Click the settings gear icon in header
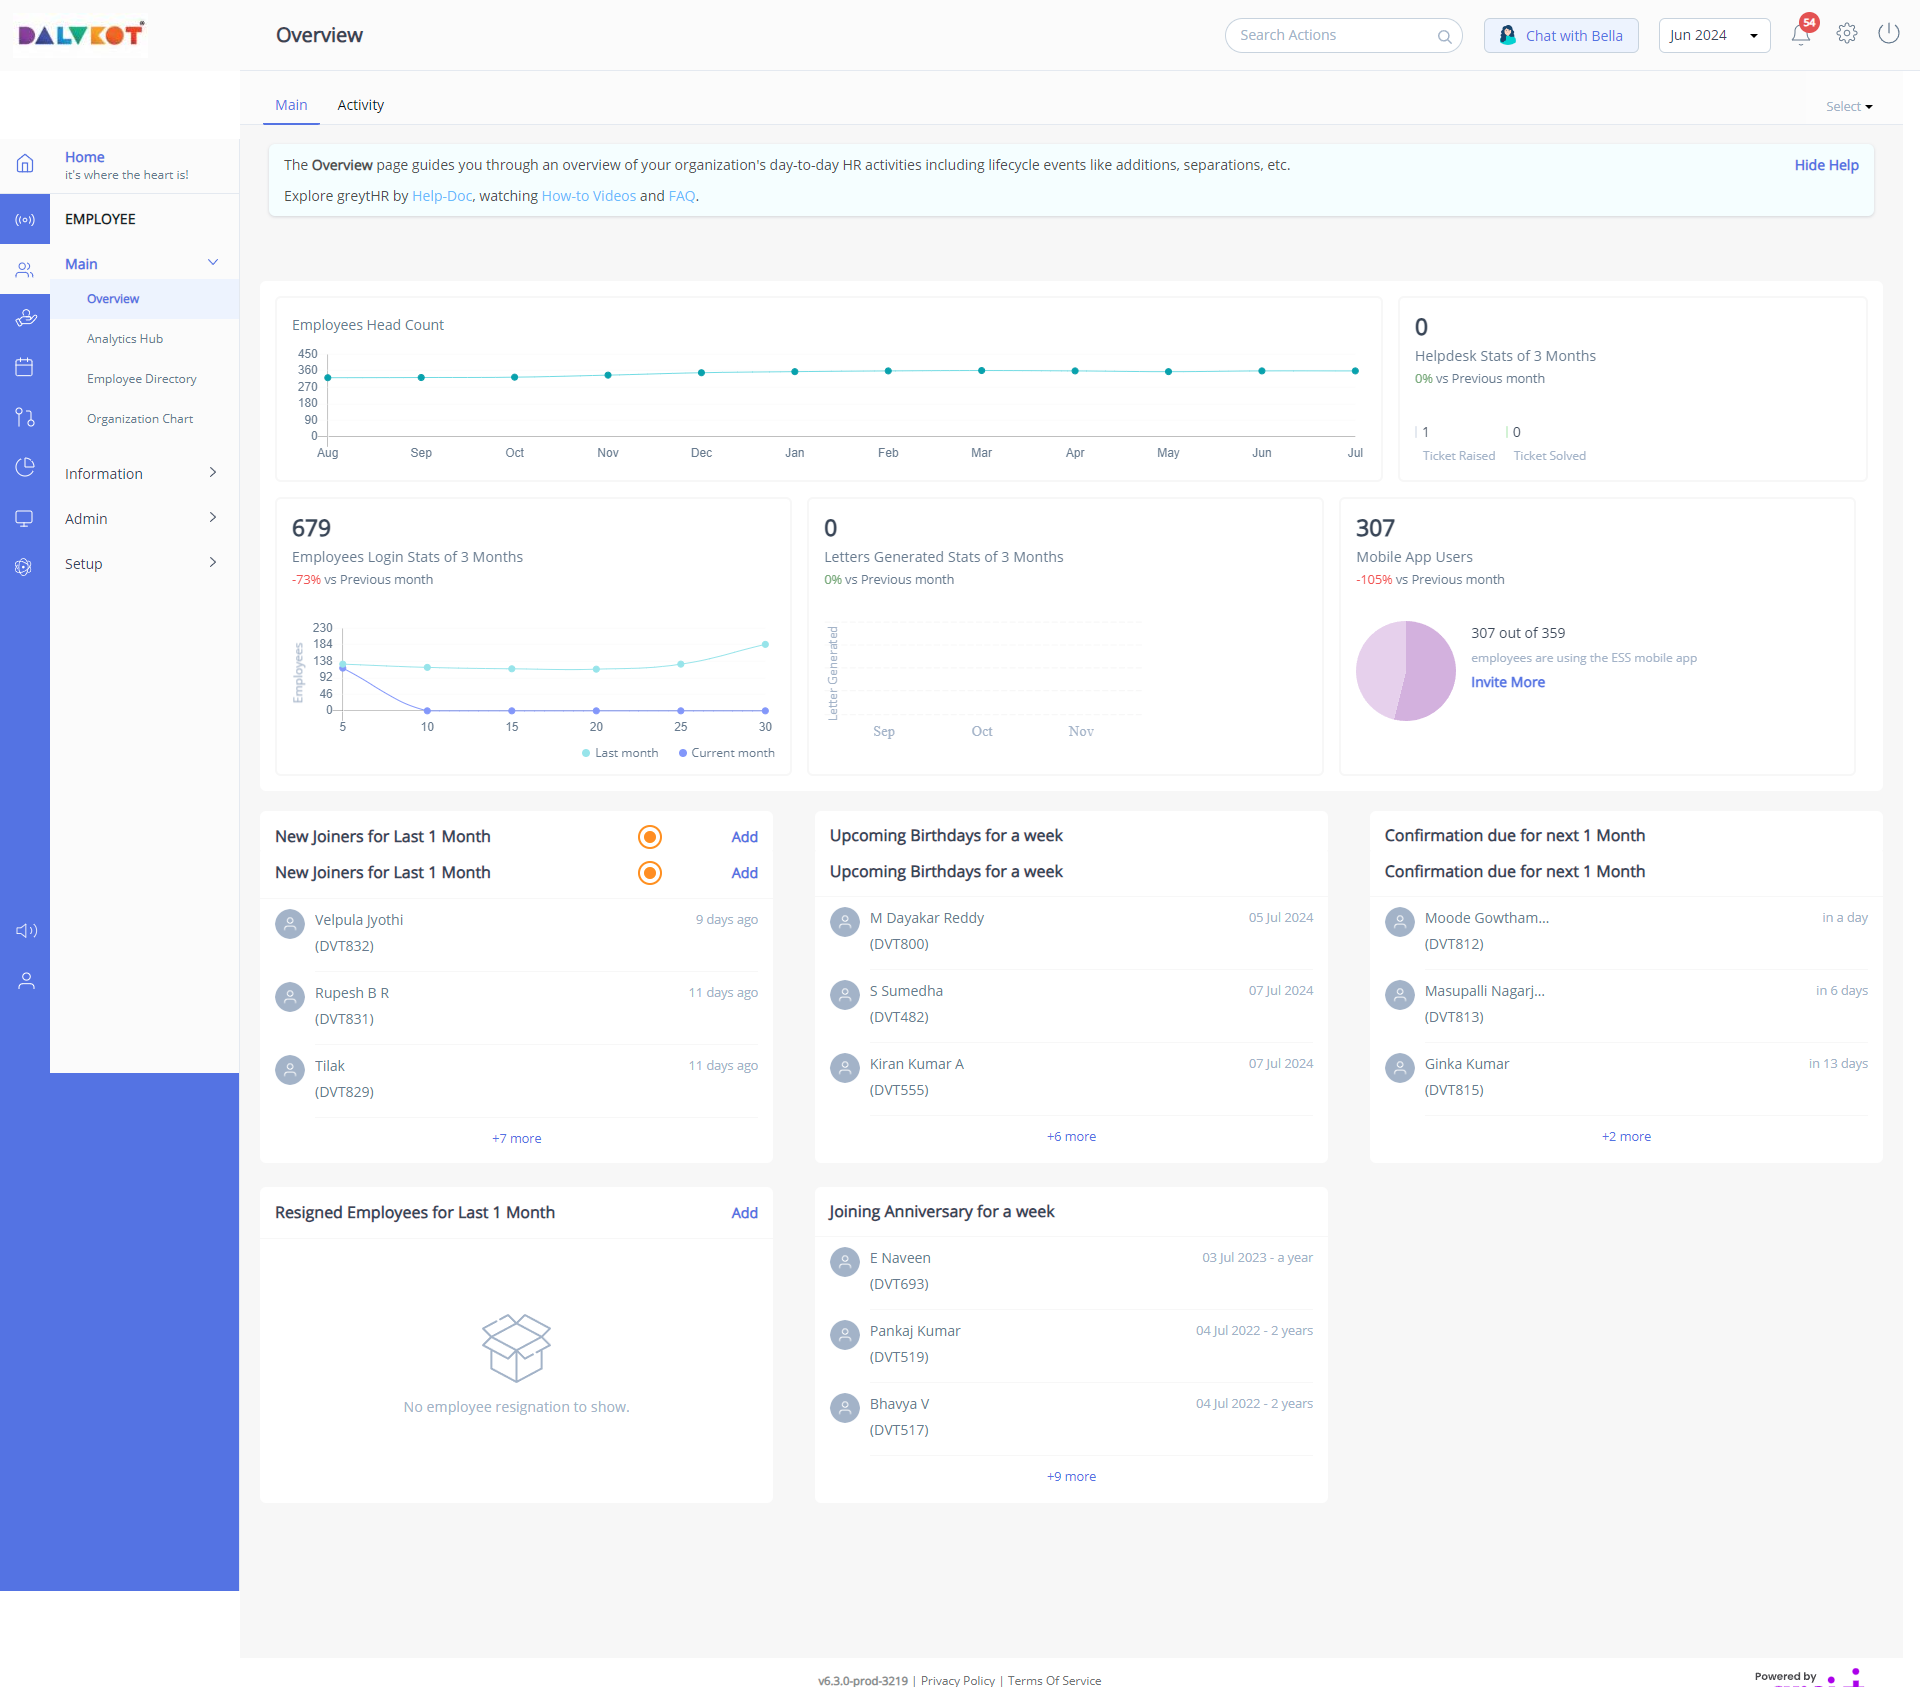1920x1687 pixels. click(x=1847, y=34)
